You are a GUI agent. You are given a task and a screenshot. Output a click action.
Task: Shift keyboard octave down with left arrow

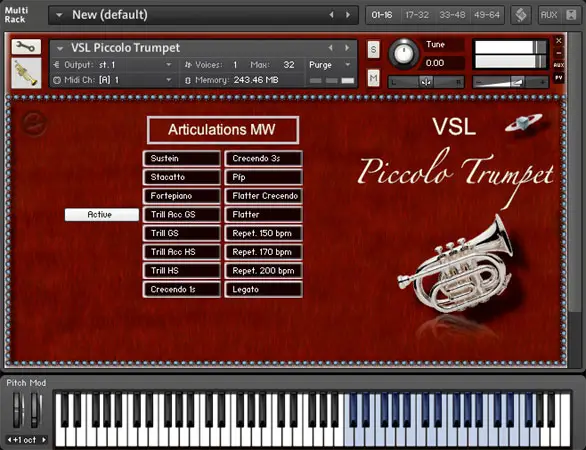(x=9, y=440)
